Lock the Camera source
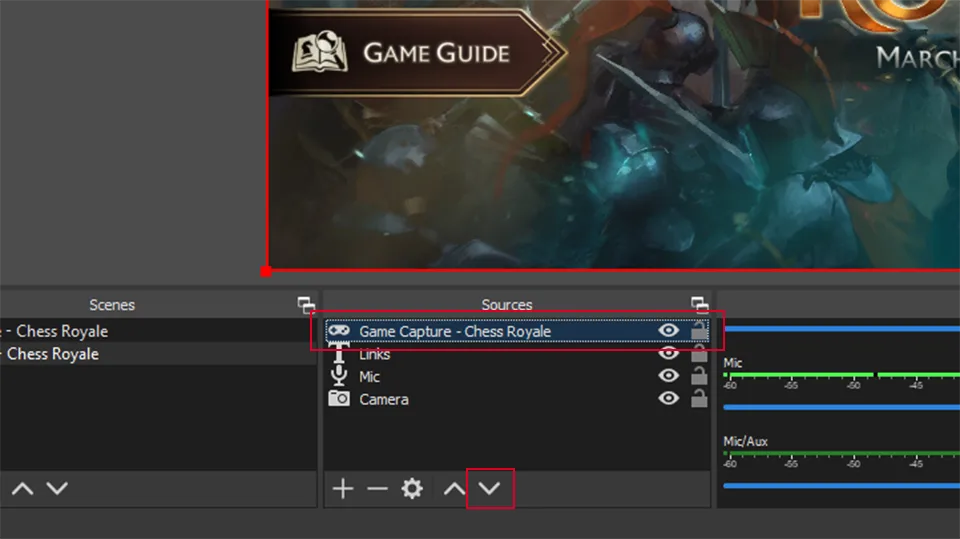Screen dimensions: 960x539 (x=699, y=398)
